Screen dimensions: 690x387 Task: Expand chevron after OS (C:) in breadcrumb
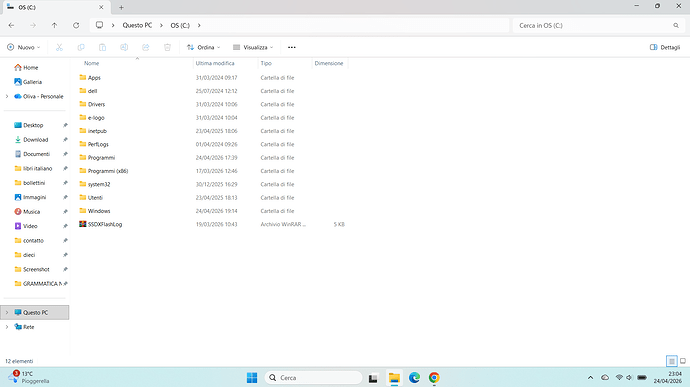coord(199,26)
